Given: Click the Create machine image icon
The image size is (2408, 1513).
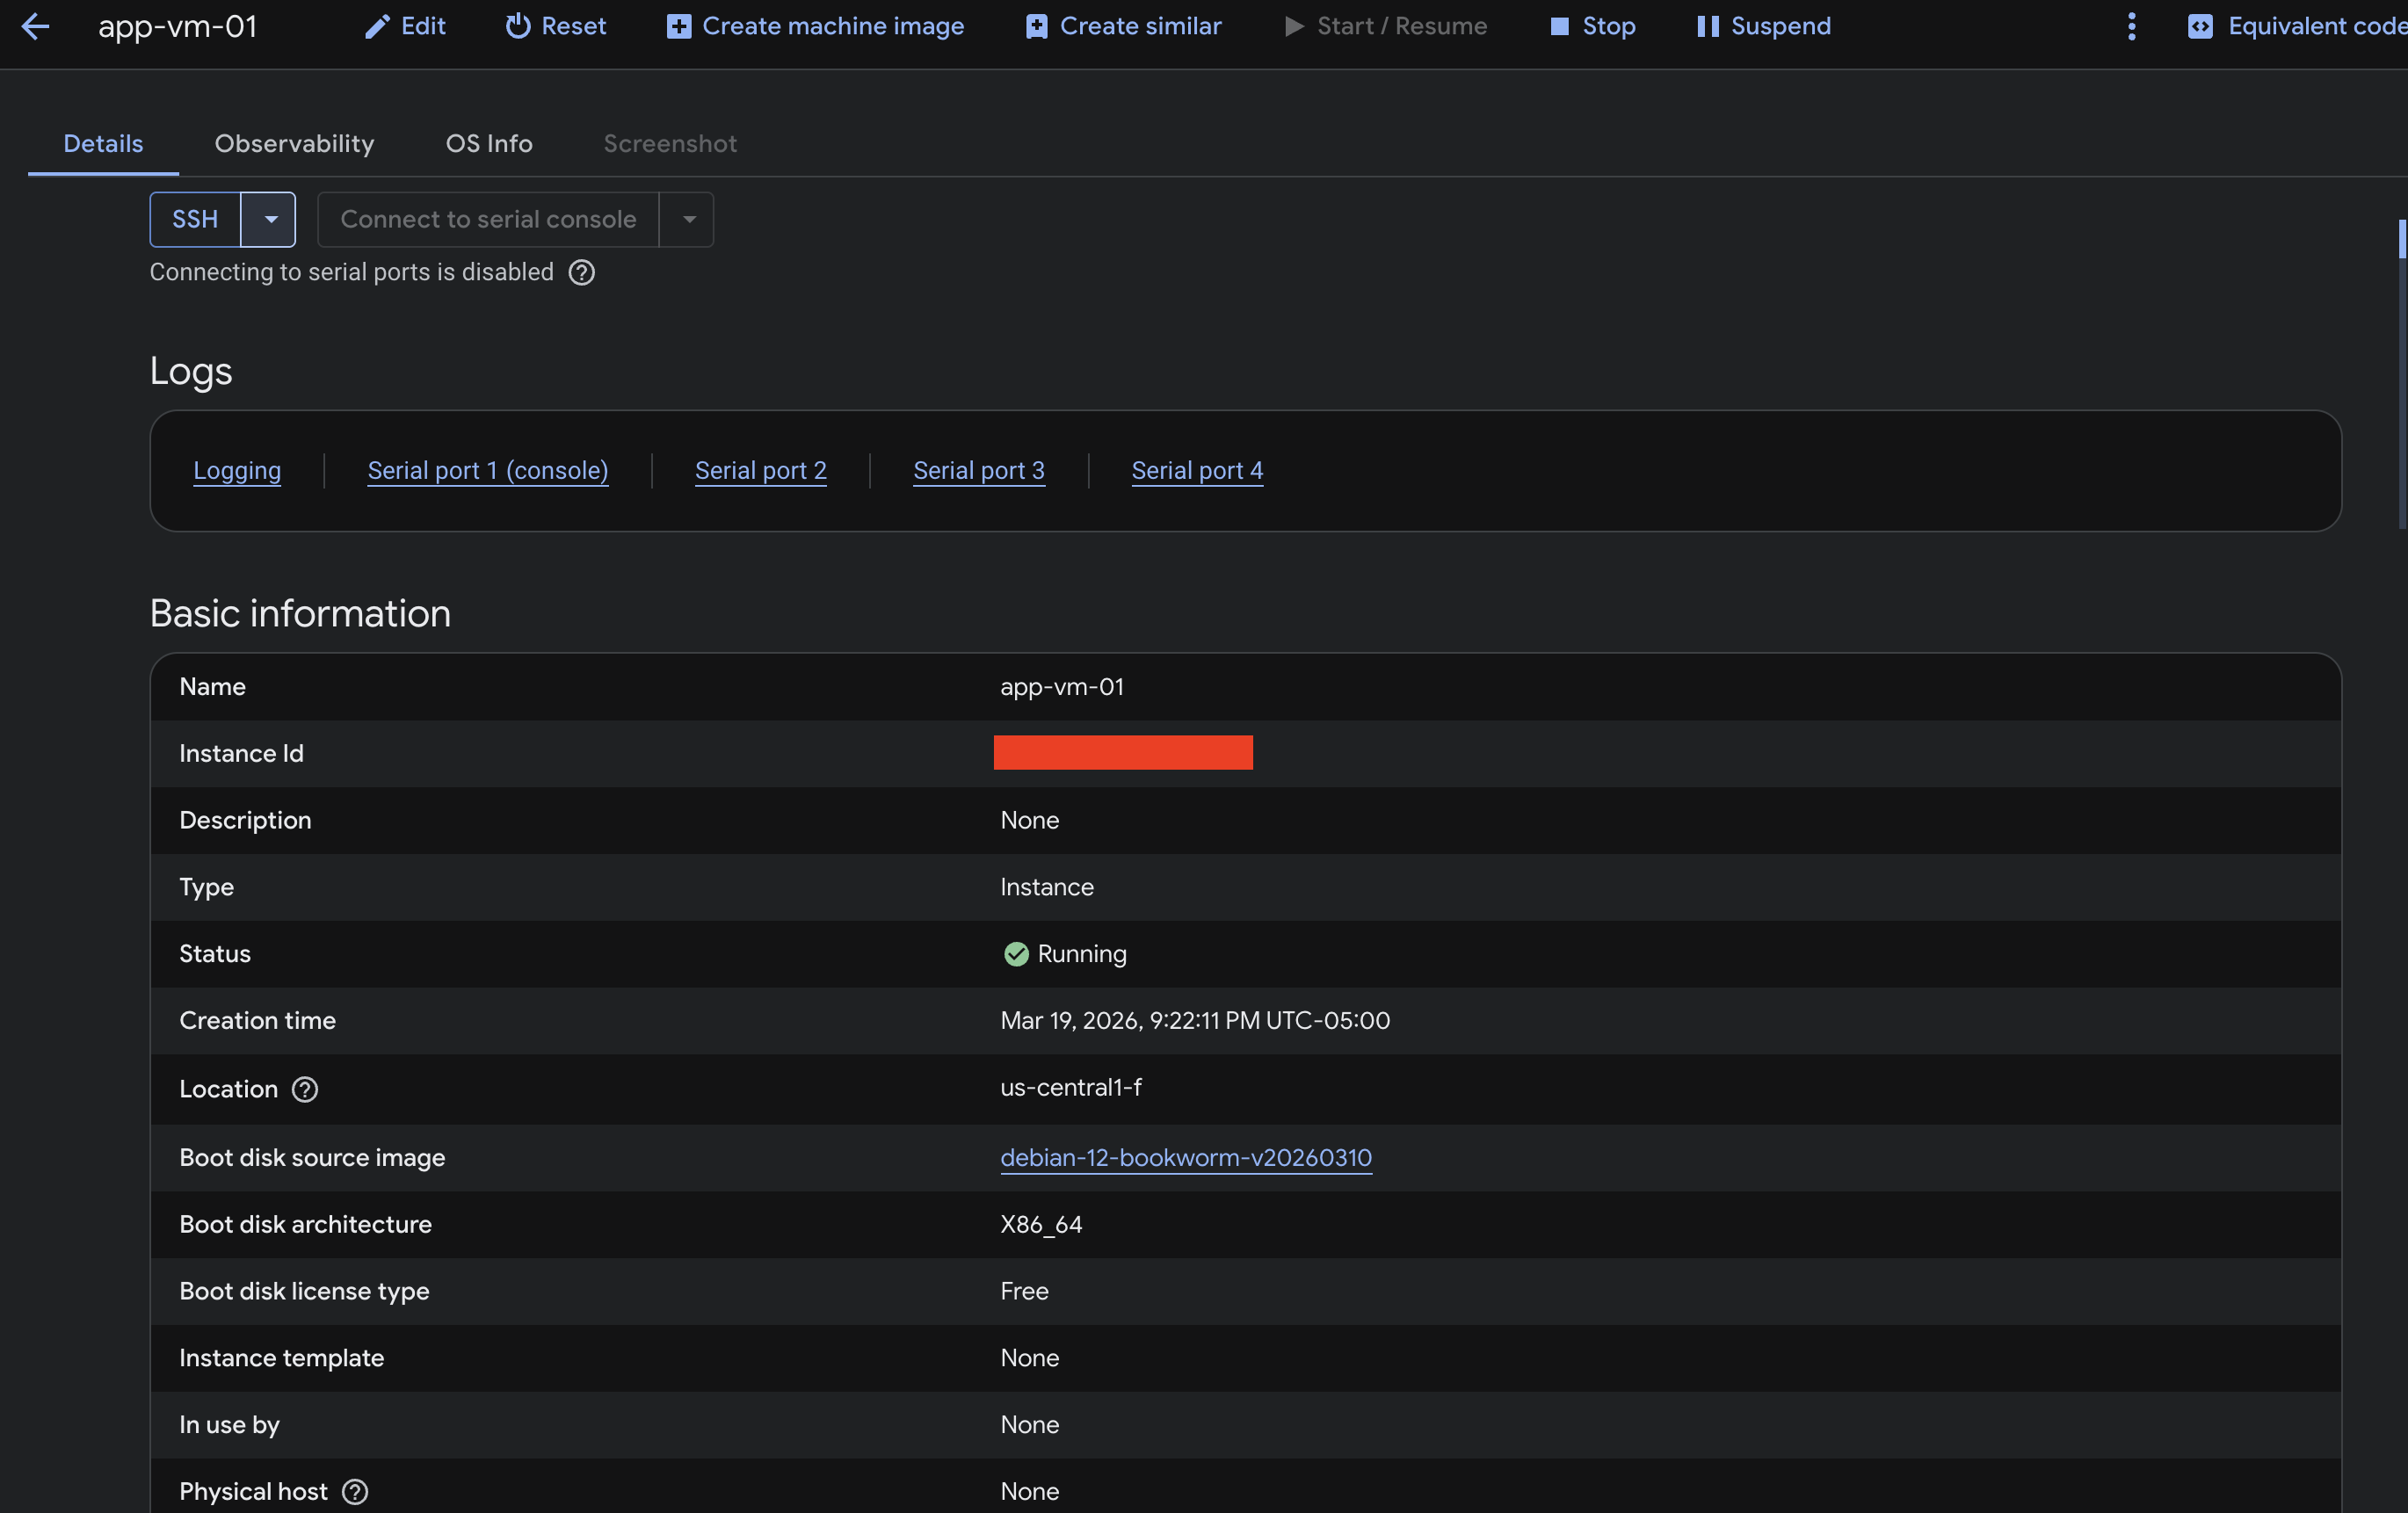Looking at the screenshot, I should tap(679, 26).
